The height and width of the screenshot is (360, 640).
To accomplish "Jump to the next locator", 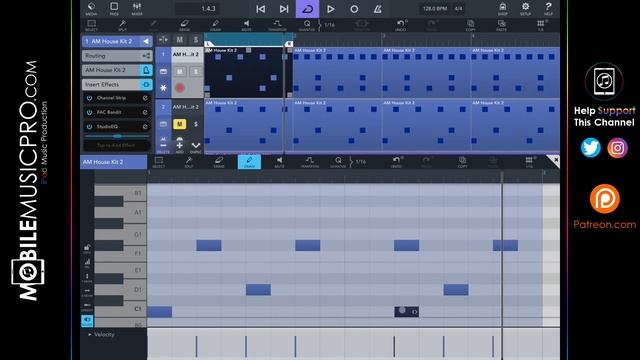I will (x=284, y=9).
